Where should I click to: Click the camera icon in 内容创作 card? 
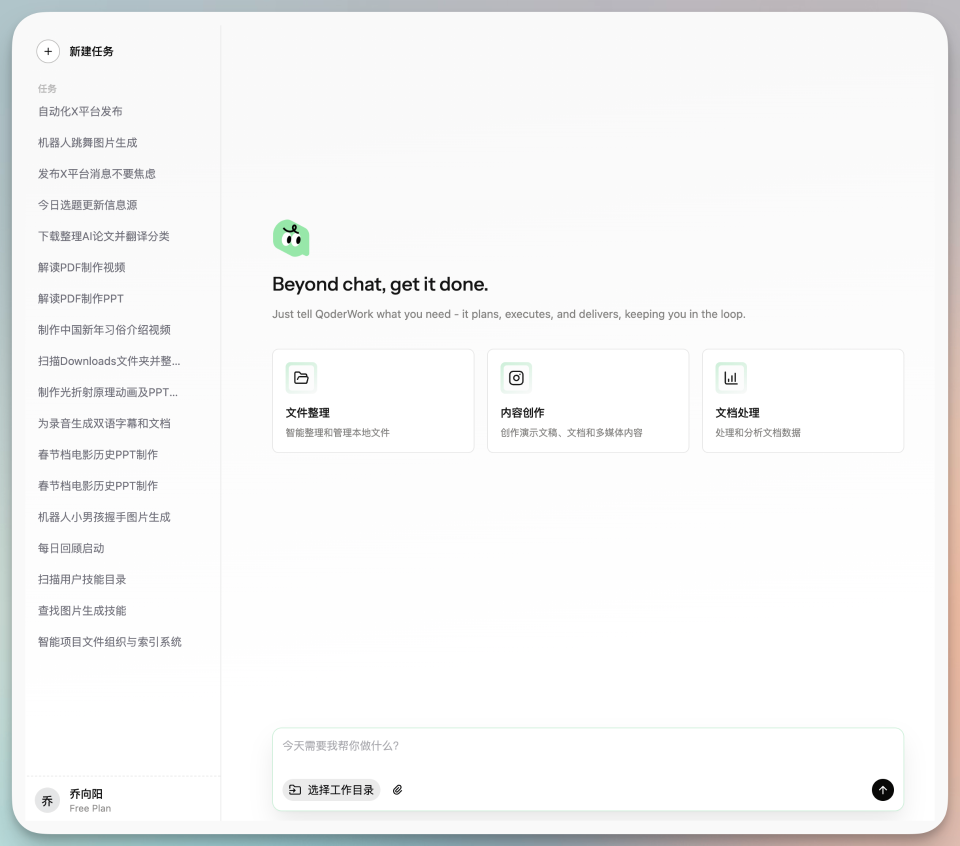tap(516, 378)
